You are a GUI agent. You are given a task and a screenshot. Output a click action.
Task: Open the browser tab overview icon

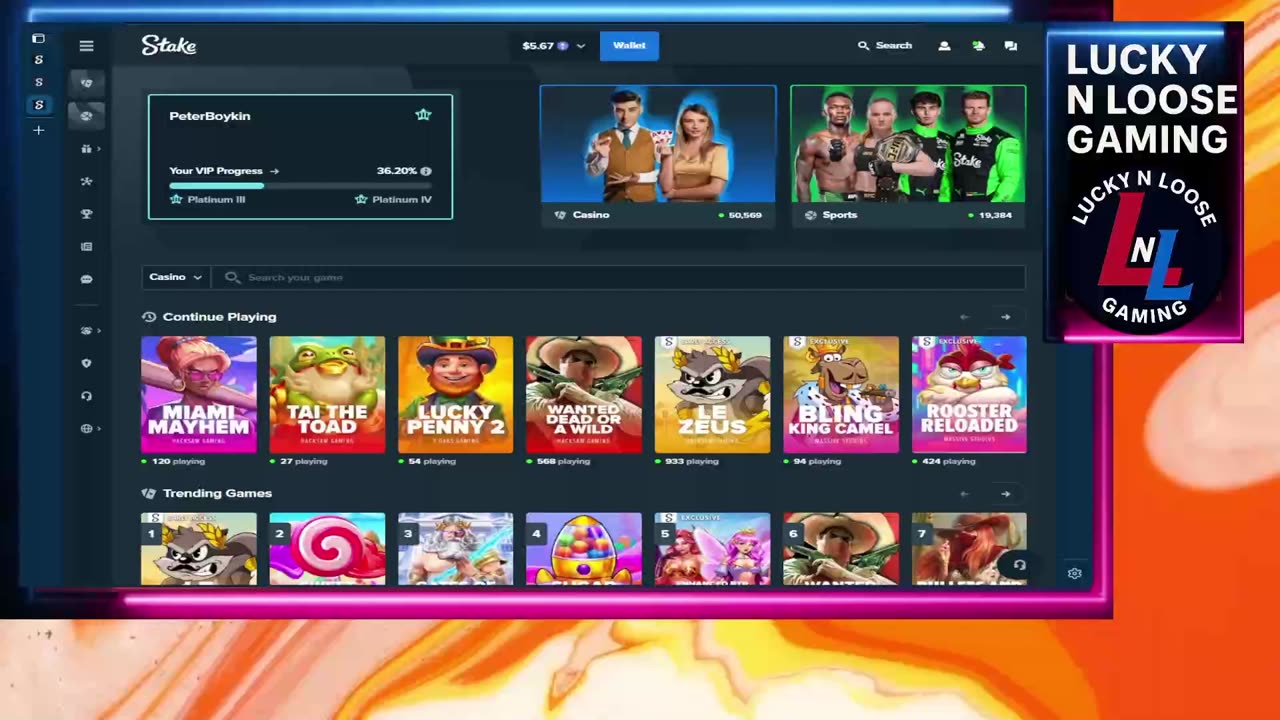(38, 38)
